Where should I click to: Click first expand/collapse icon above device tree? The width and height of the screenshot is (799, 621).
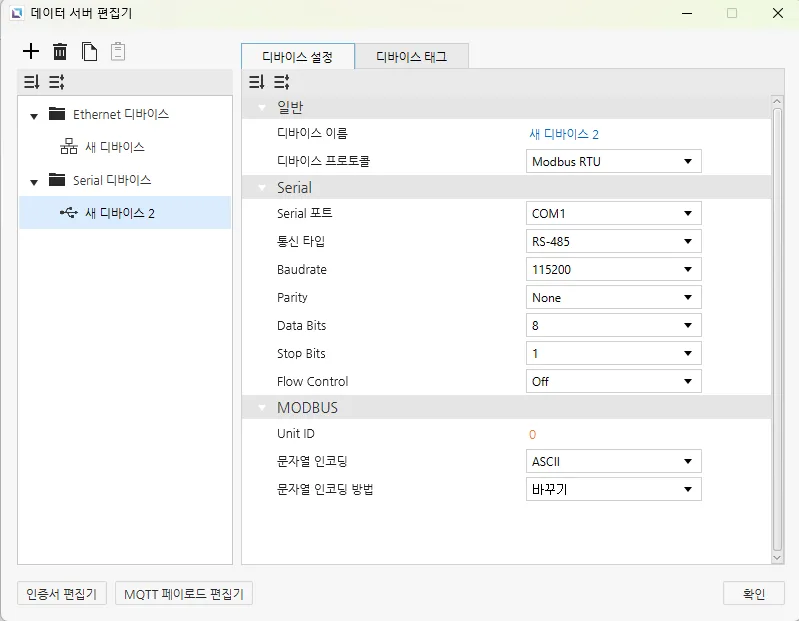[x=31, y=82]
